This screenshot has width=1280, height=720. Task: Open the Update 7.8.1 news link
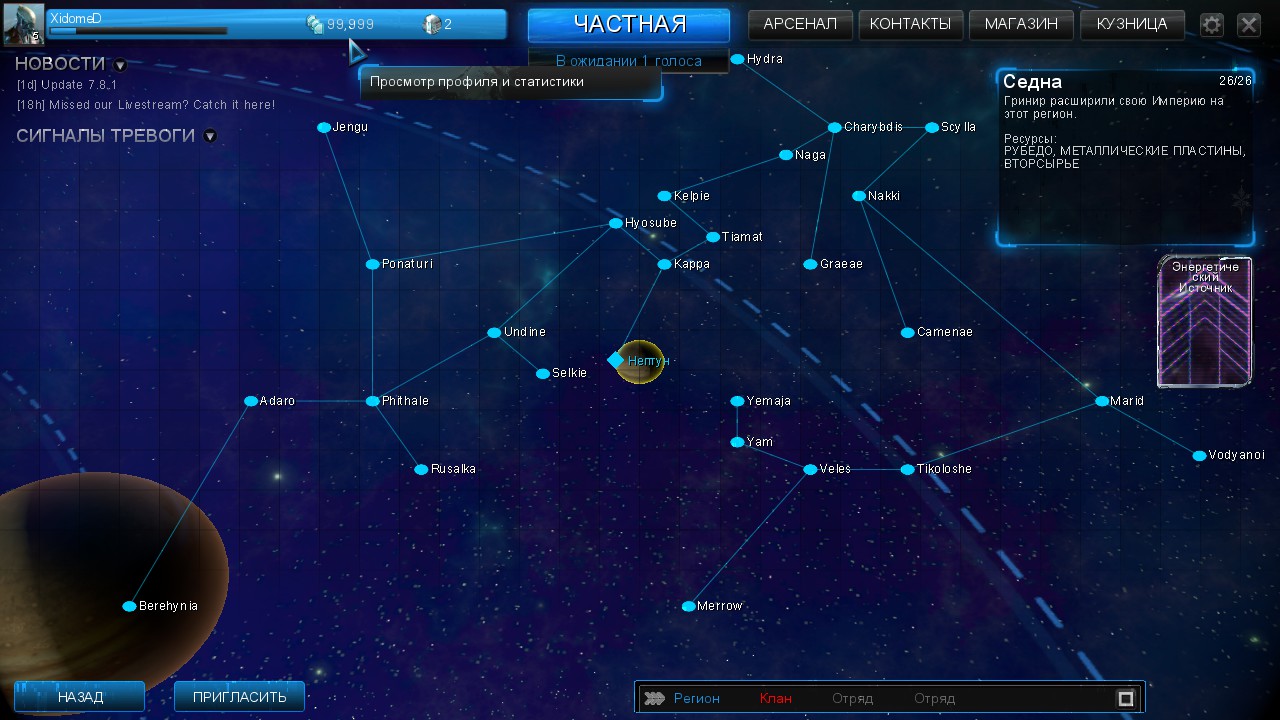67,86
